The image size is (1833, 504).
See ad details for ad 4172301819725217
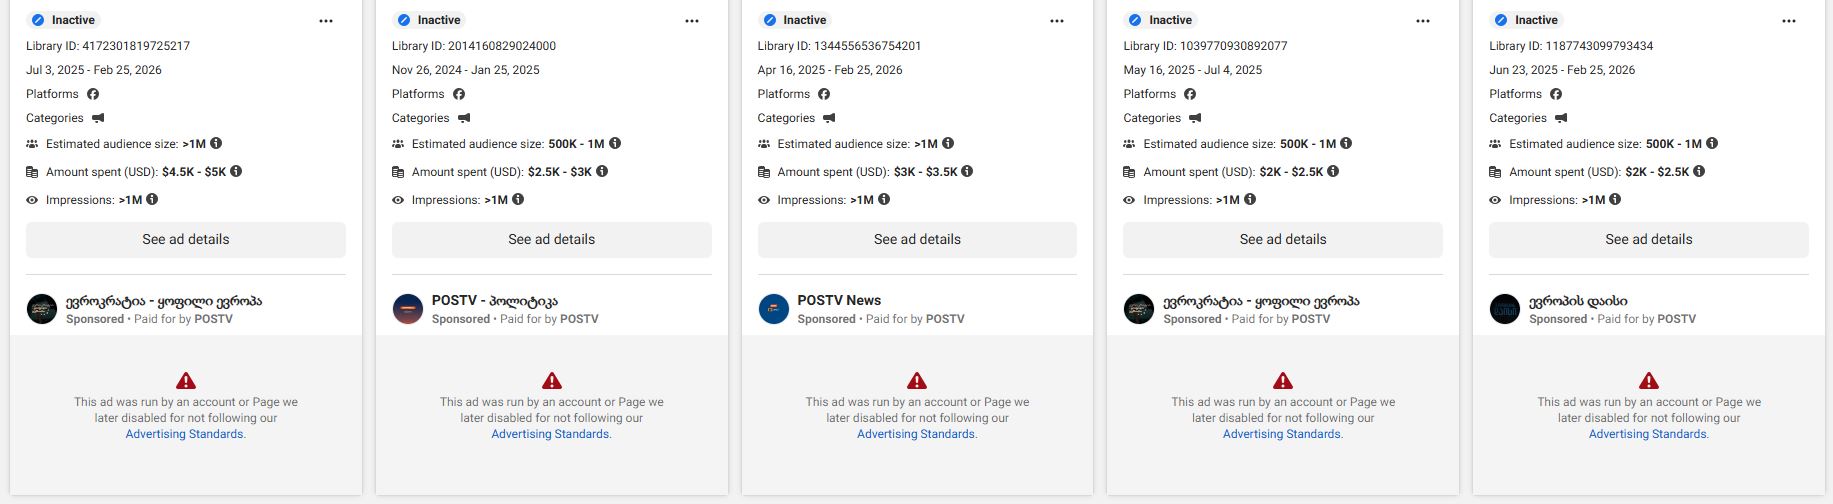pos(186,240)
